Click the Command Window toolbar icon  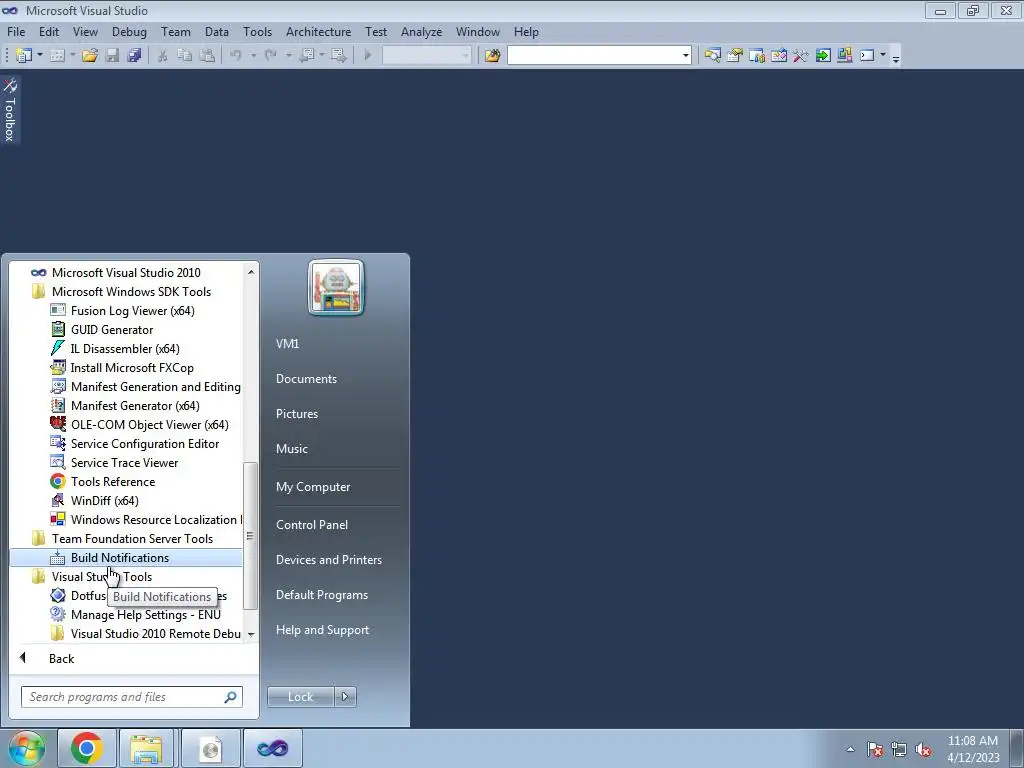(x=867, y=56)
